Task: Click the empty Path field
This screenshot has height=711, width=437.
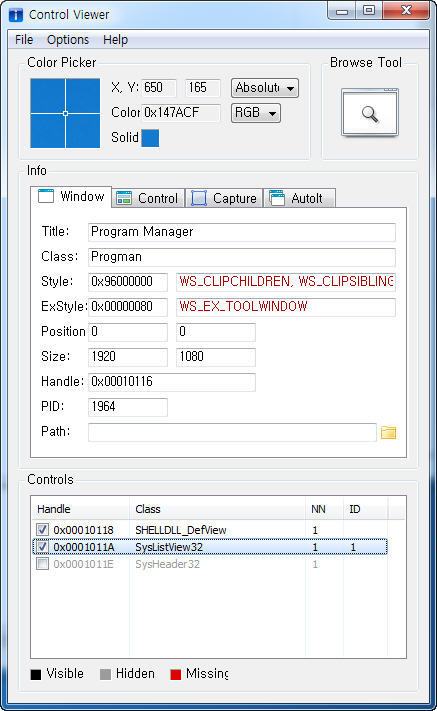Action: click(x=232, y=432)
